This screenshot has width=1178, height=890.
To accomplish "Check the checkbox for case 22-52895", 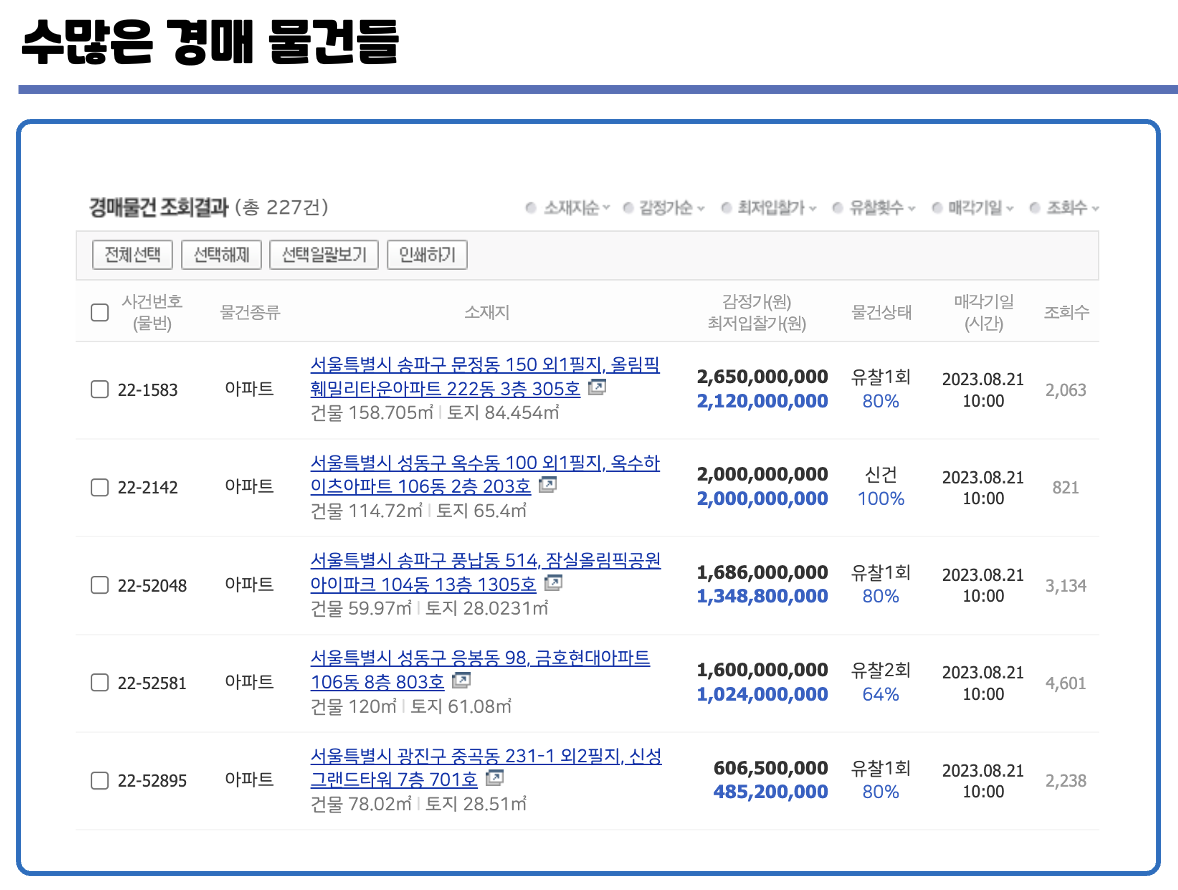I will (99, 780).
